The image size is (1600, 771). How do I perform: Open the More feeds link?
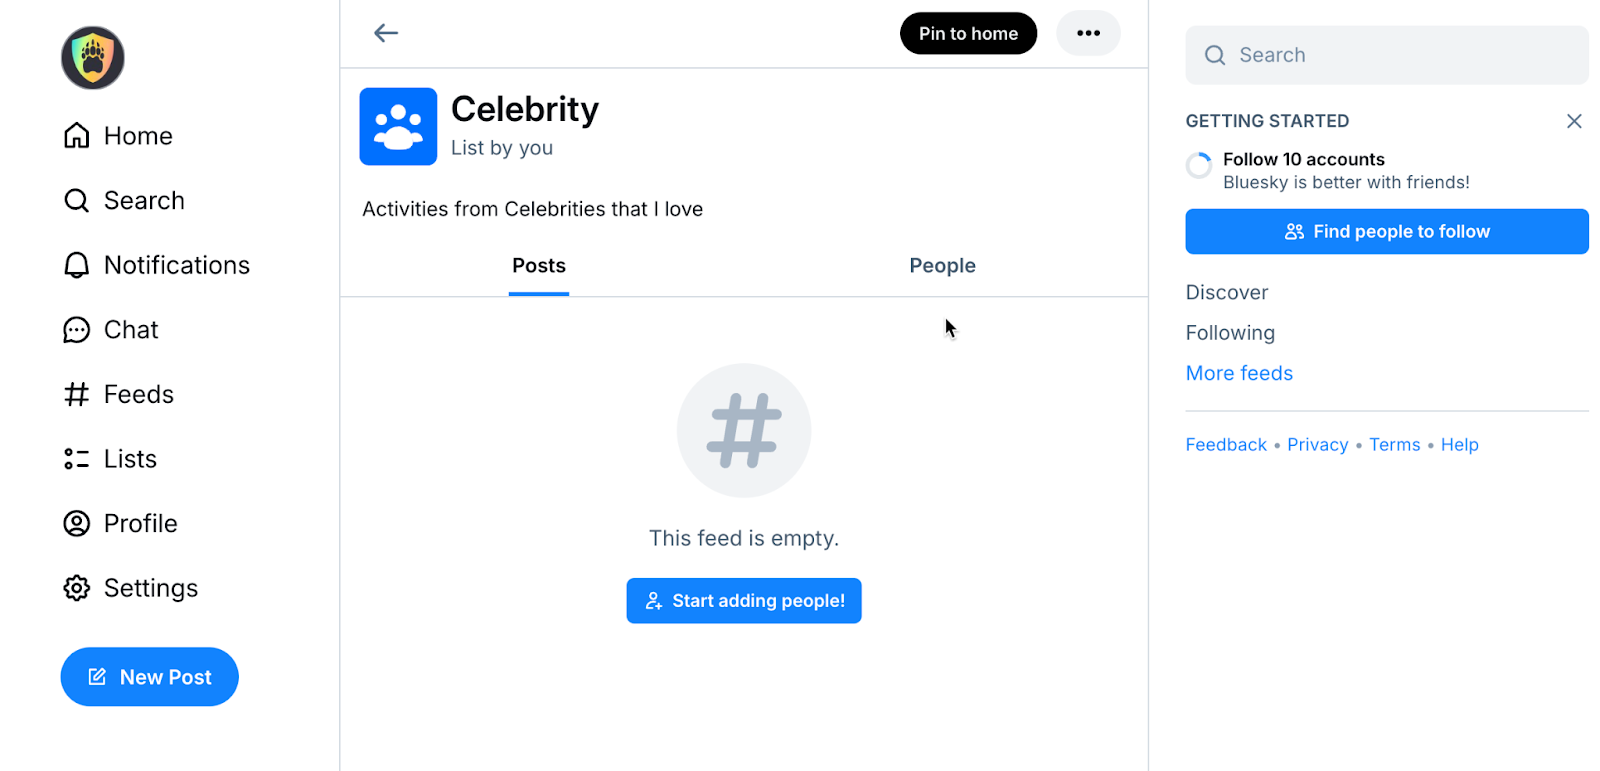pos(1239,373)
